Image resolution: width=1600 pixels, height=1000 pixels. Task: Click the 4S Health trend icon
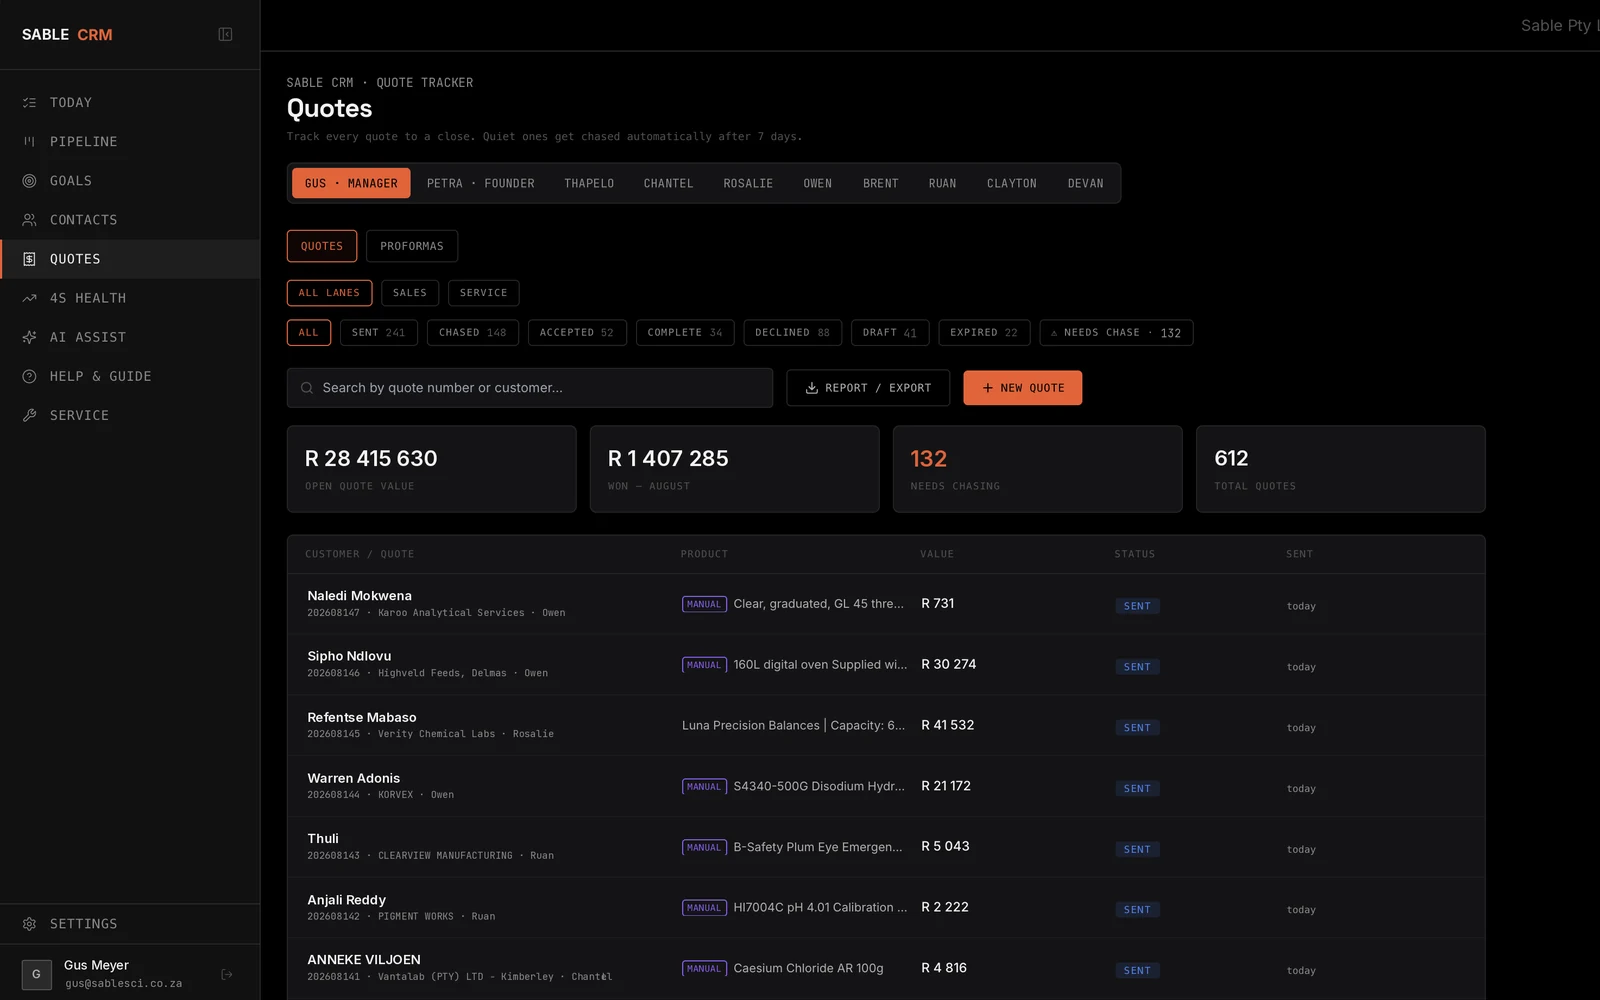[x=29, y=298]
